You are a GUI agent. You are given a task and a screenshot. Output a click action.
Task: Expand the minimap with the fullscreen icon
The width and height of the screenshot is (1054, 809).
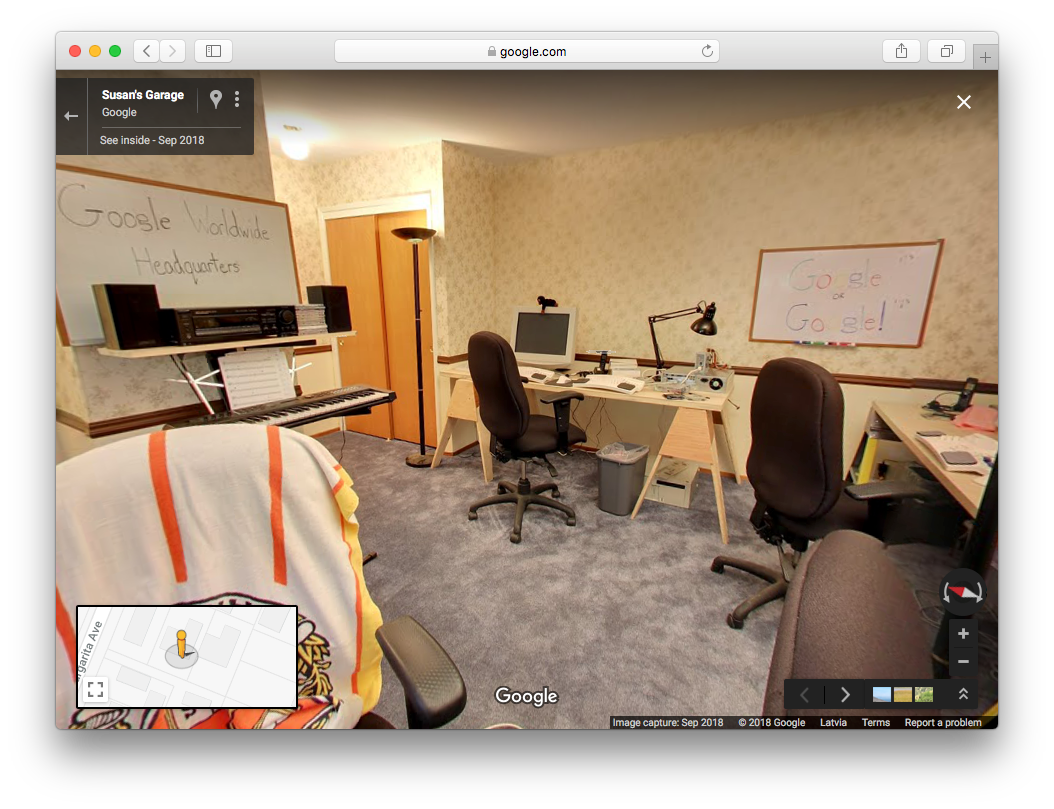(95, 688)
